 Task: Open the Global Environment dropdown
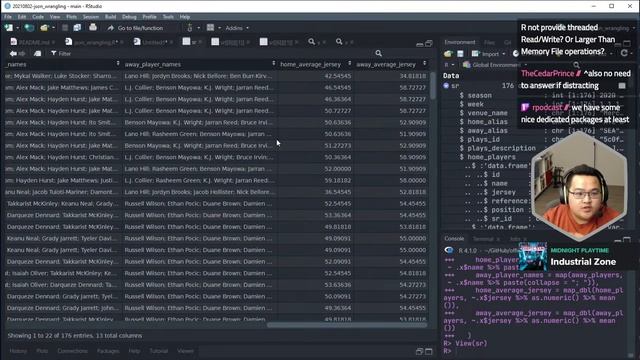(526, 65)
